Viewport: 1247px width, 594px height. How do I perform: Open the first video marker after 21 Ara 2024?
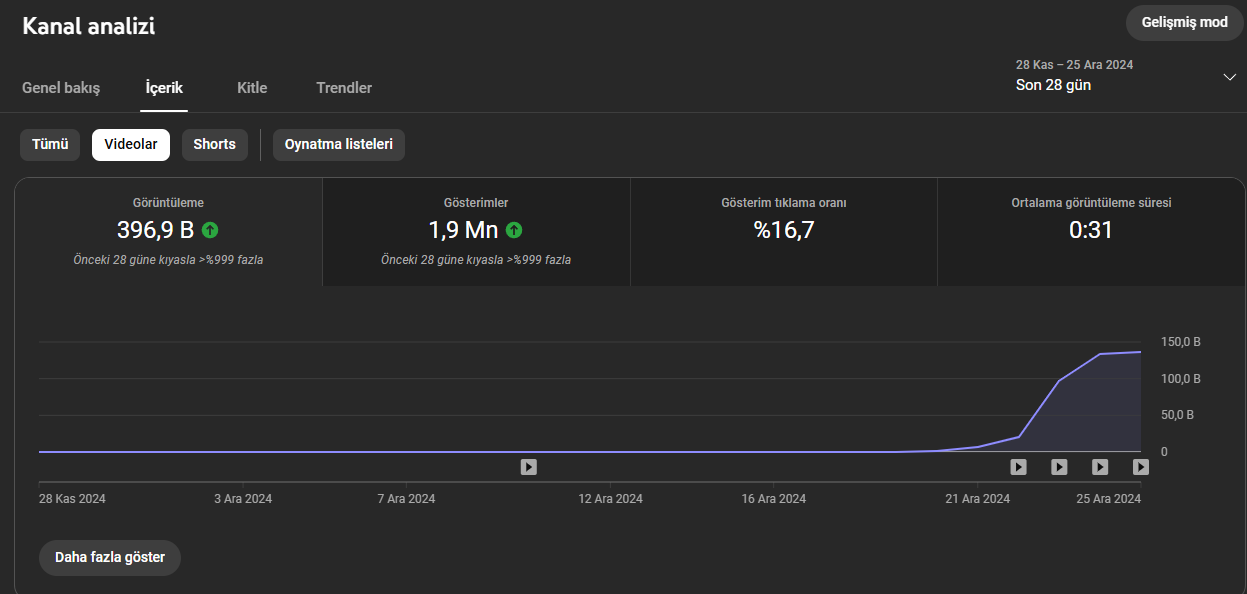tap(1018, 466)
